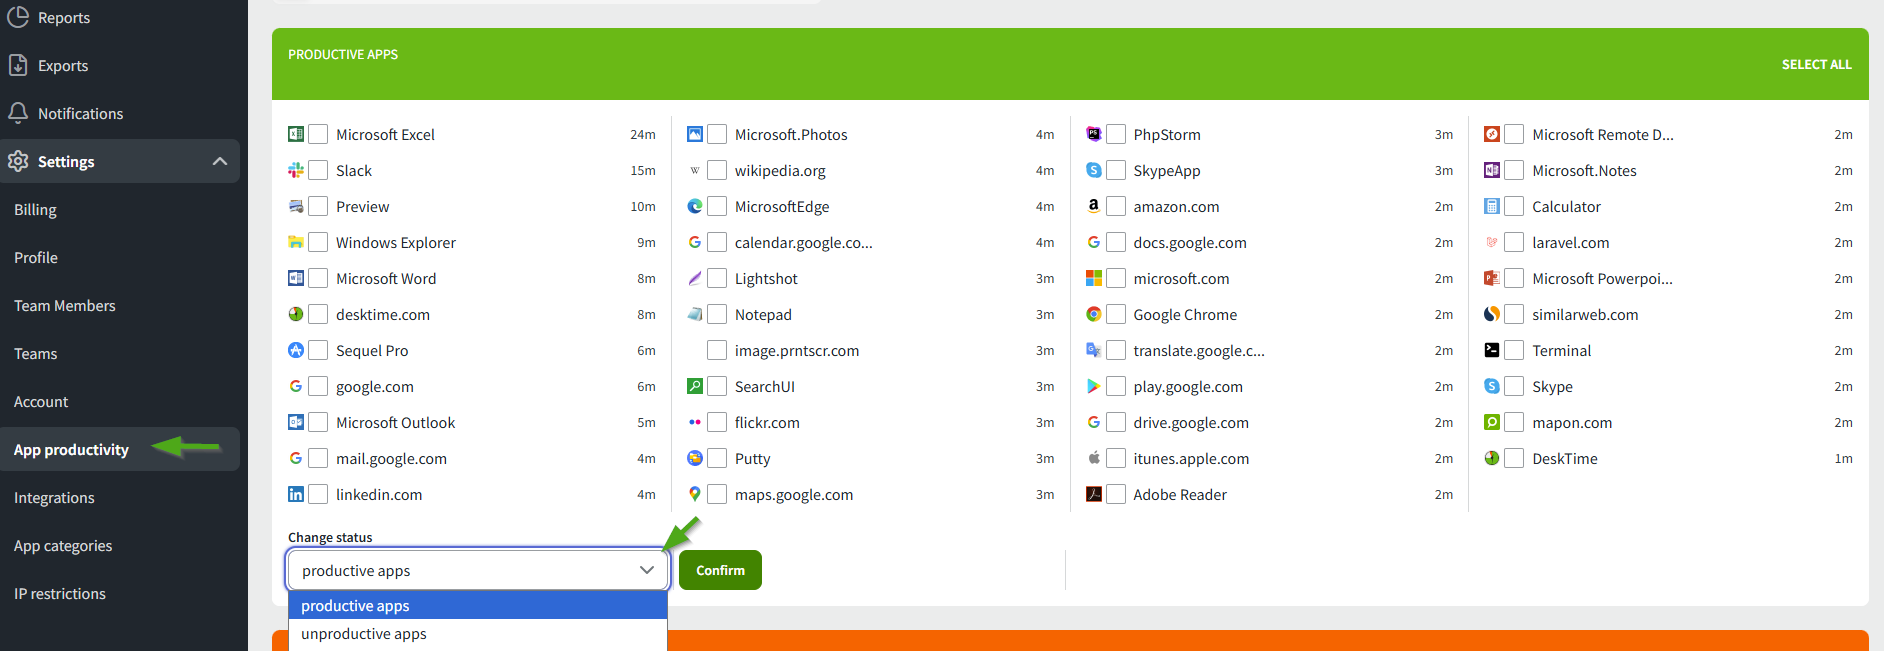Open App productivity page
The image size is (1884, 651).
click(x=120, y=449)
